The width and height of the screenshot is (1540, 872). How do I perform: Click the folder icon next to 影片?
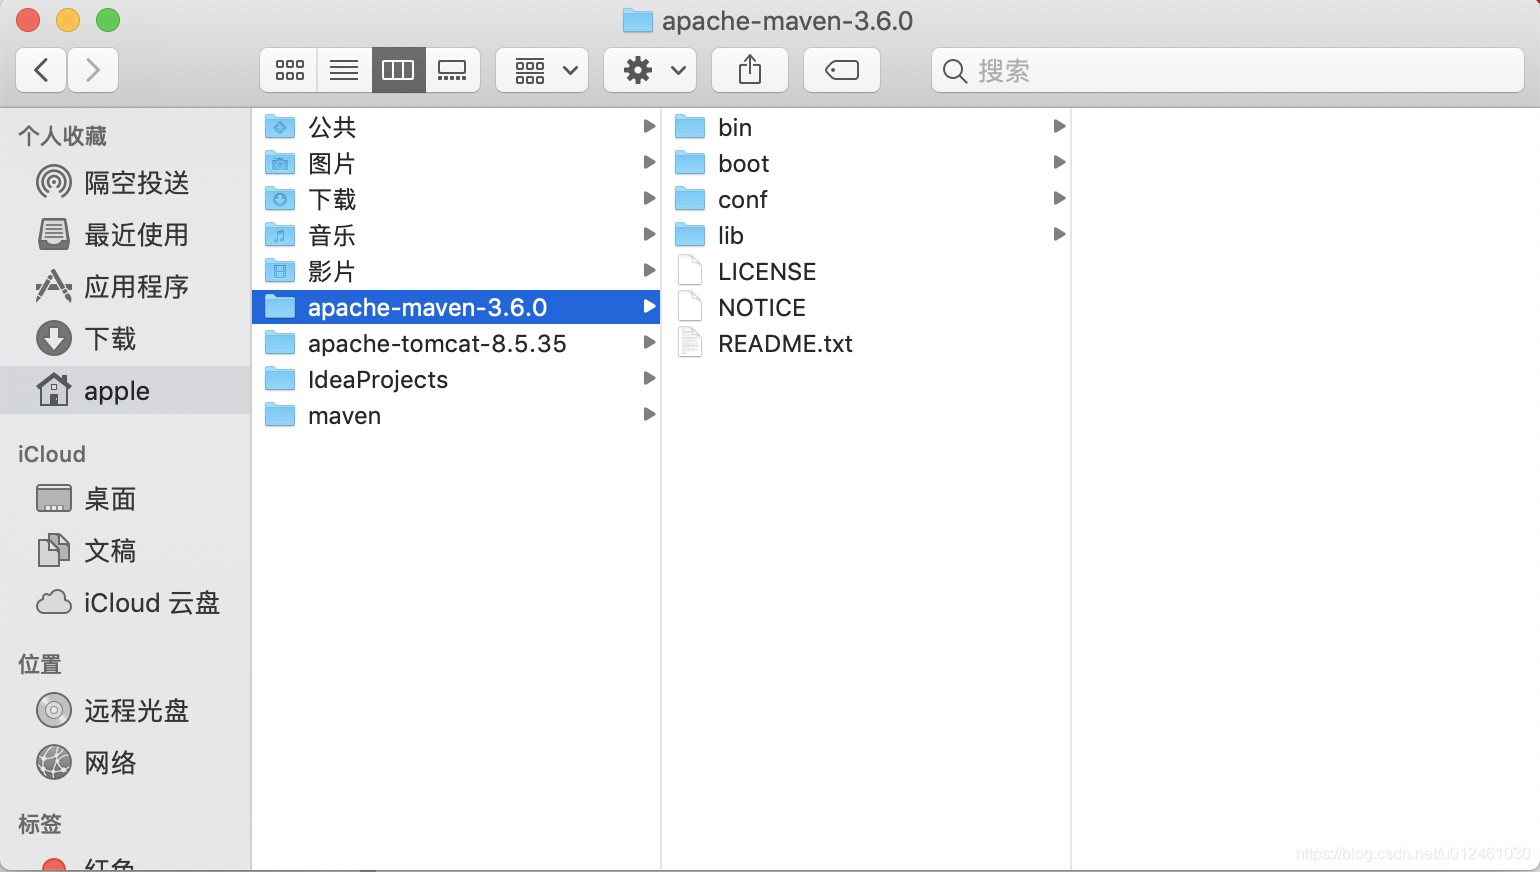tap(280, 271)
